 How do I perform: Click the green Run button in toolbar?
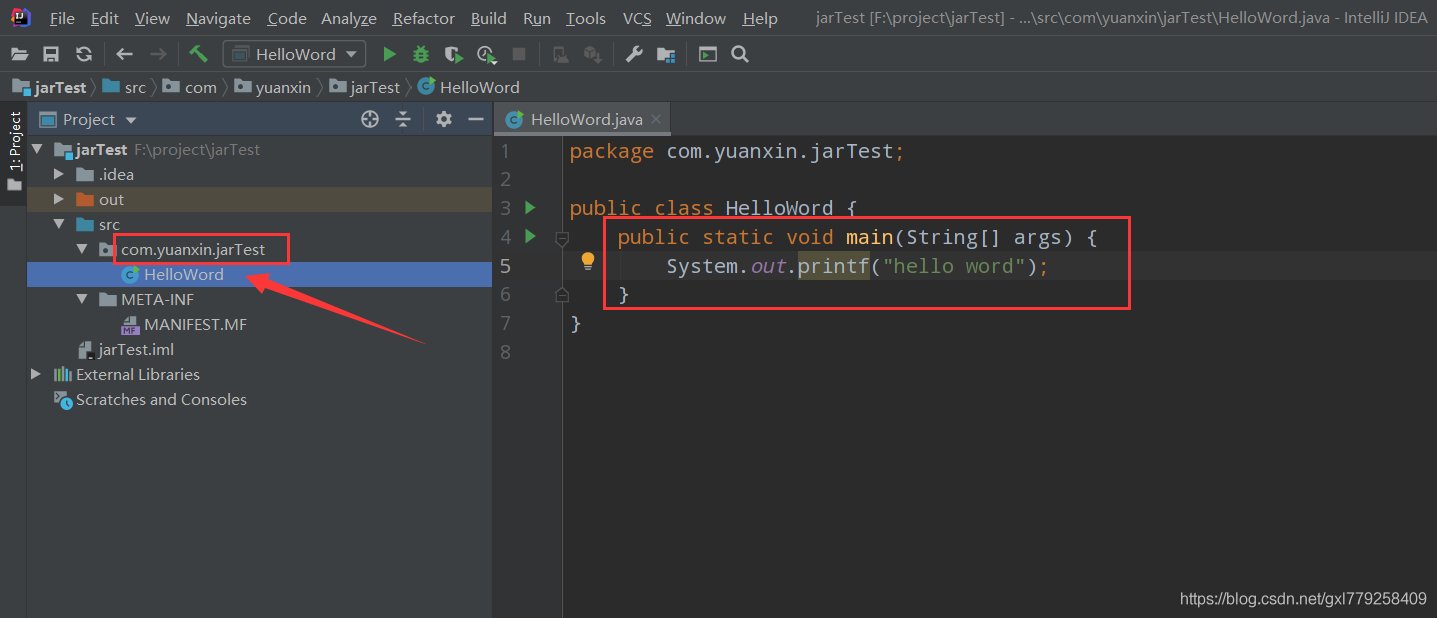[x=390, y=54]
